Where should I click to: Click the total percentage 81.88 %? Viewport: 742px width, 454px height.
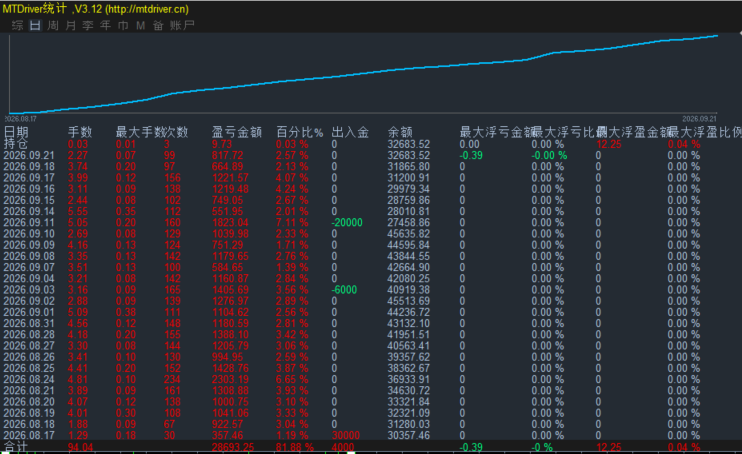295,447
